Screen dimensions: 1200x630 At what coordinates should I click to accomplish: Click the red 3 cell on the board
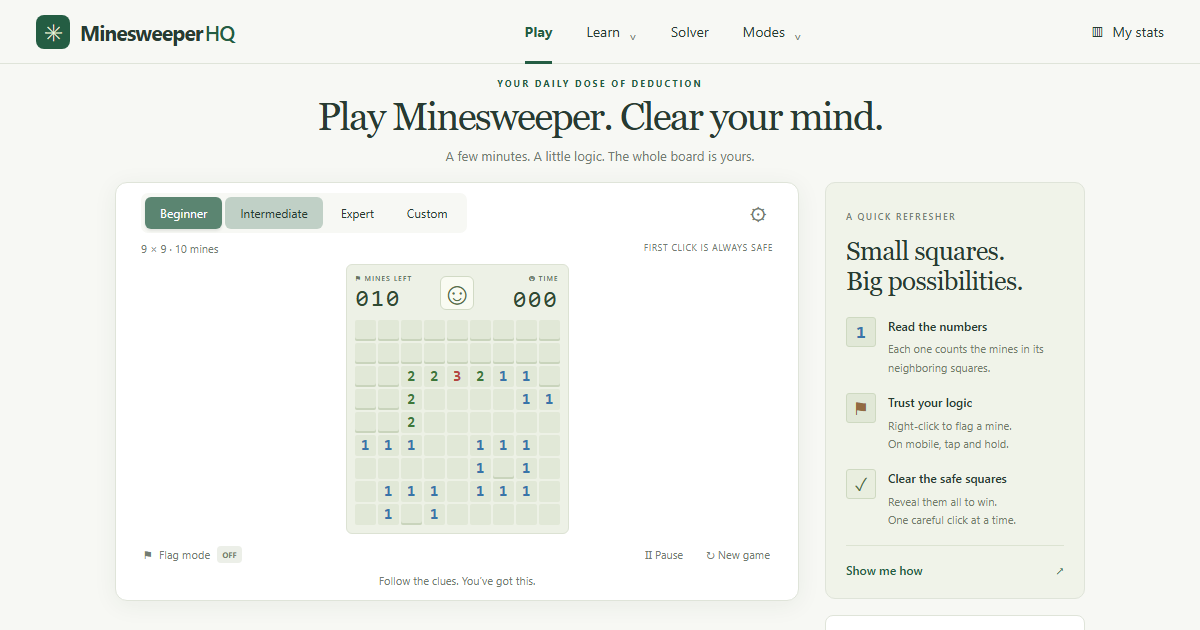[x=457, y=376]
